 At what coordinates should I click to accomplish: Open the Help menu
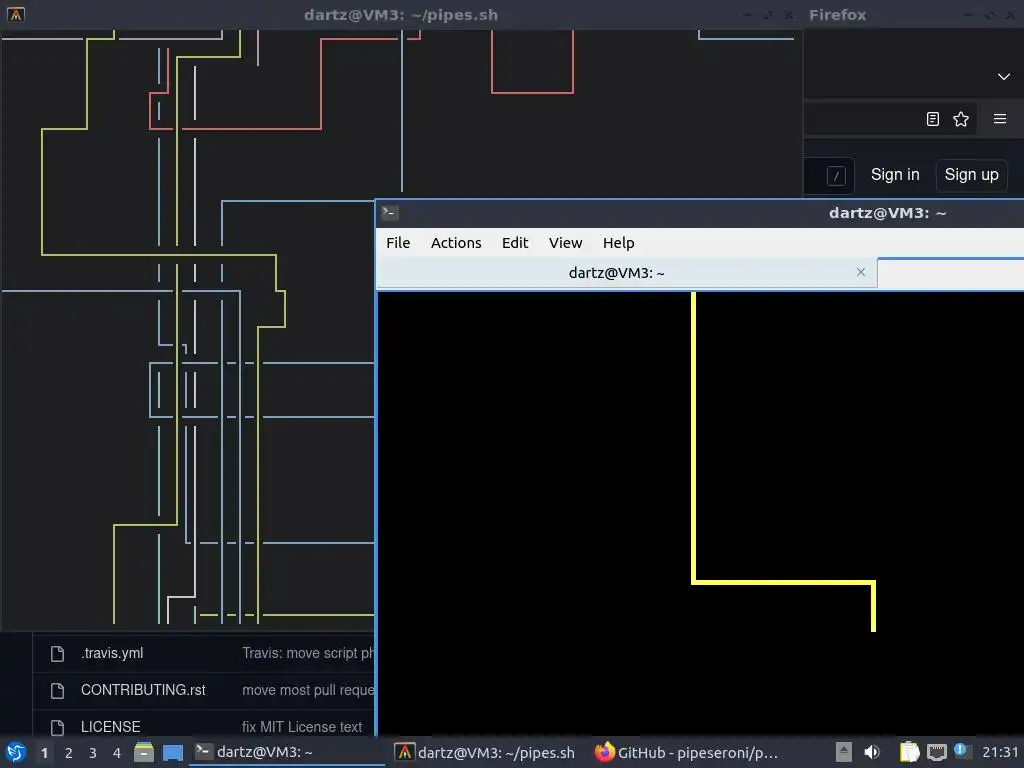point(618,243)
